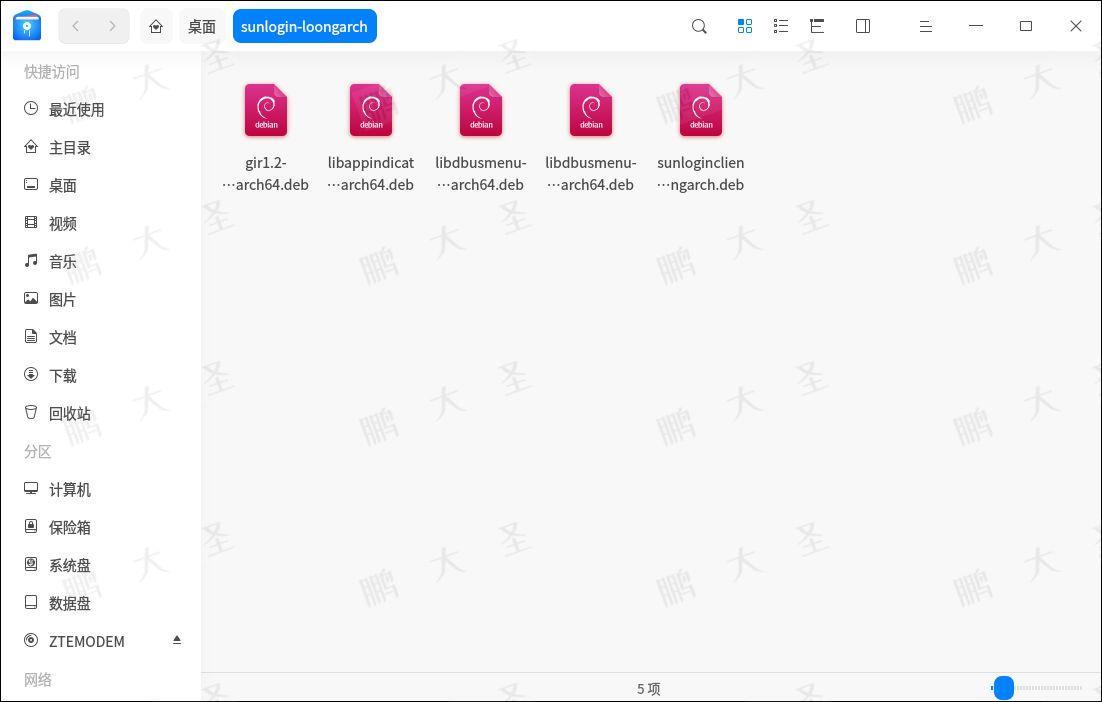
Task: Select libappindicat deb file icon
Action: (x=371, y=110)
